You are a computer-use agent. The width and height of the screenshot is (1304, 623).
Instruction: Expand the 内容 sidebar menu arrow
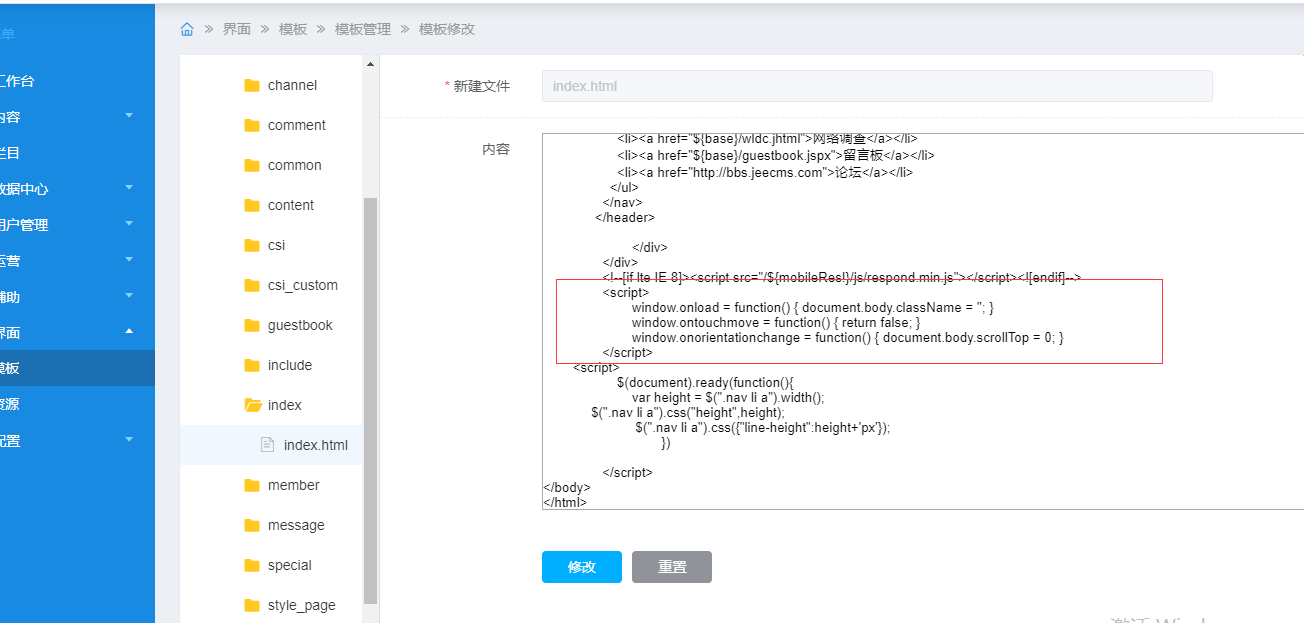(x=129, y=116)
